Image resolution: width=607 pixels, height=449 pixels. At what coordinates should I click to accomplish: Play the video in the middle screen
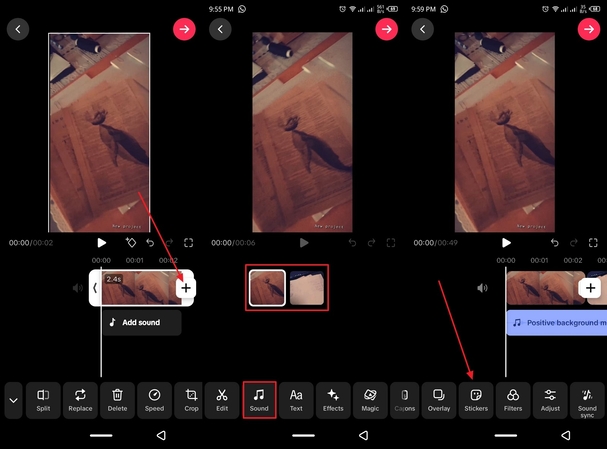pos(304,243)
